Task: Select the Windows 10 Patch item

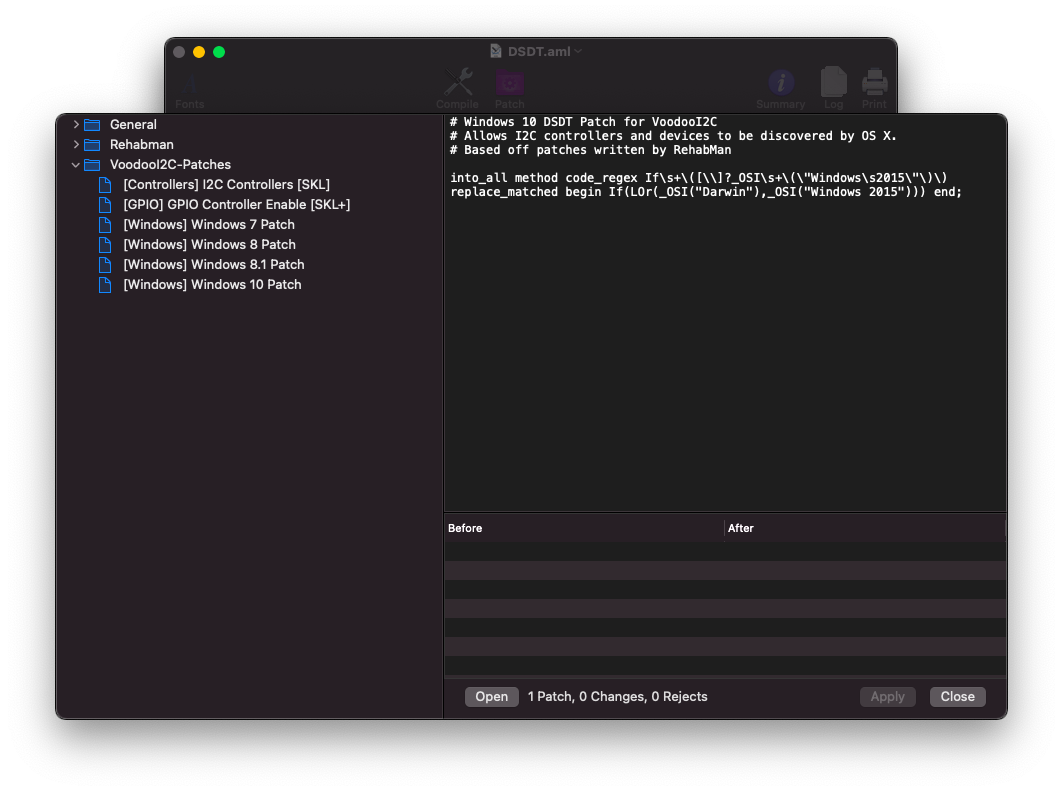Action: click(x=212, y=285)
